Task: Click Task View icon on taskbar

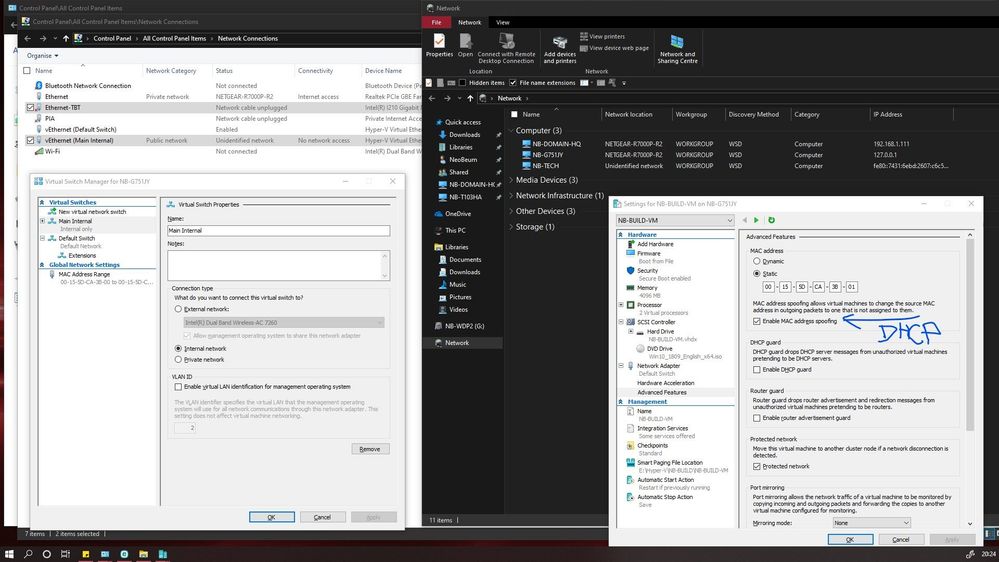Action: point(65,554)
